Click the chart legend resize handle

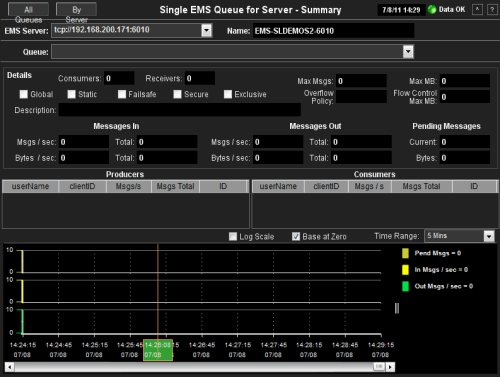[x=397, y=308]
